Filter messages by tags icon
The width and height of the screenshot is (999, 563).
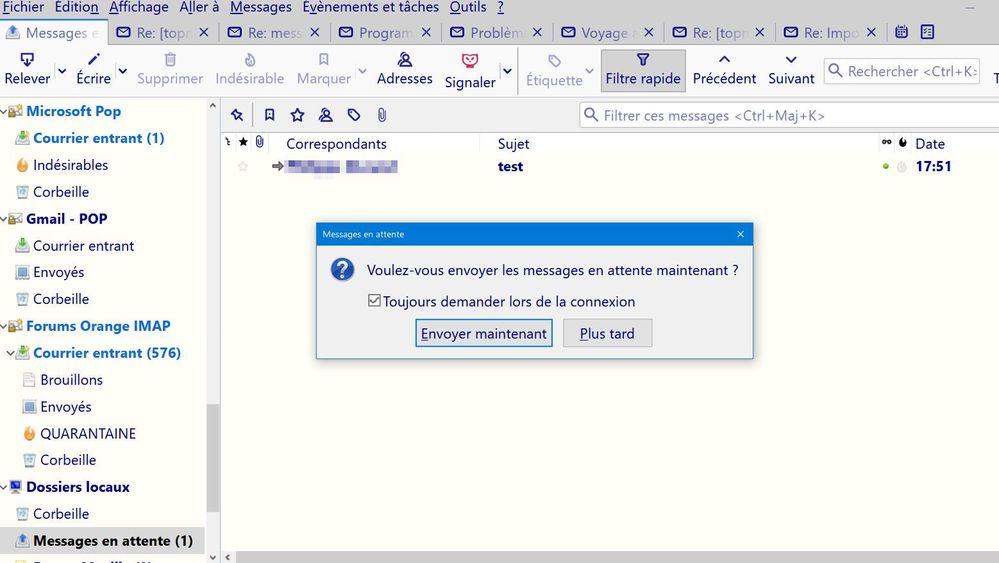354,115
